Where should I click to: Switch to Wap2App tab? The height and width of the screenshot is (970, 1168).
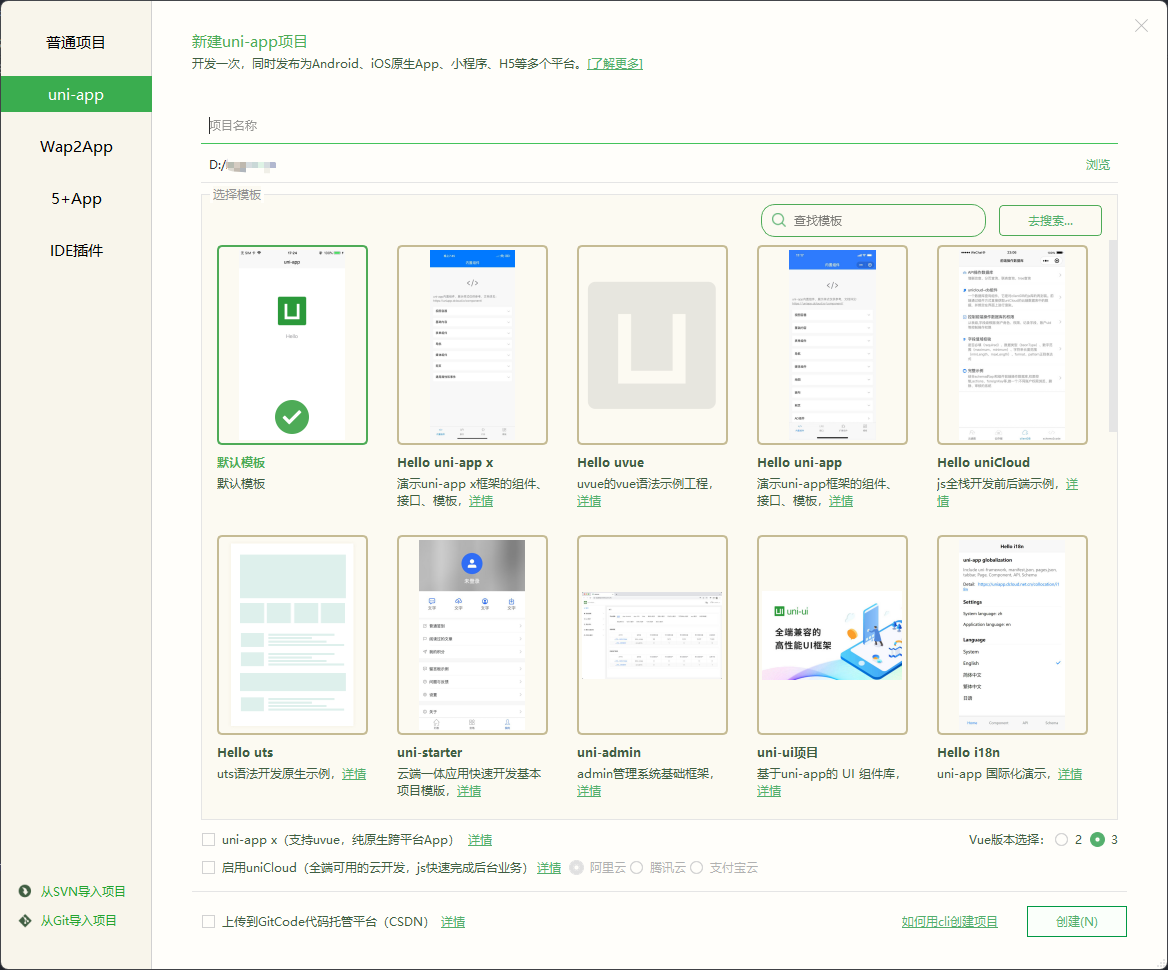tap(76, 147)
